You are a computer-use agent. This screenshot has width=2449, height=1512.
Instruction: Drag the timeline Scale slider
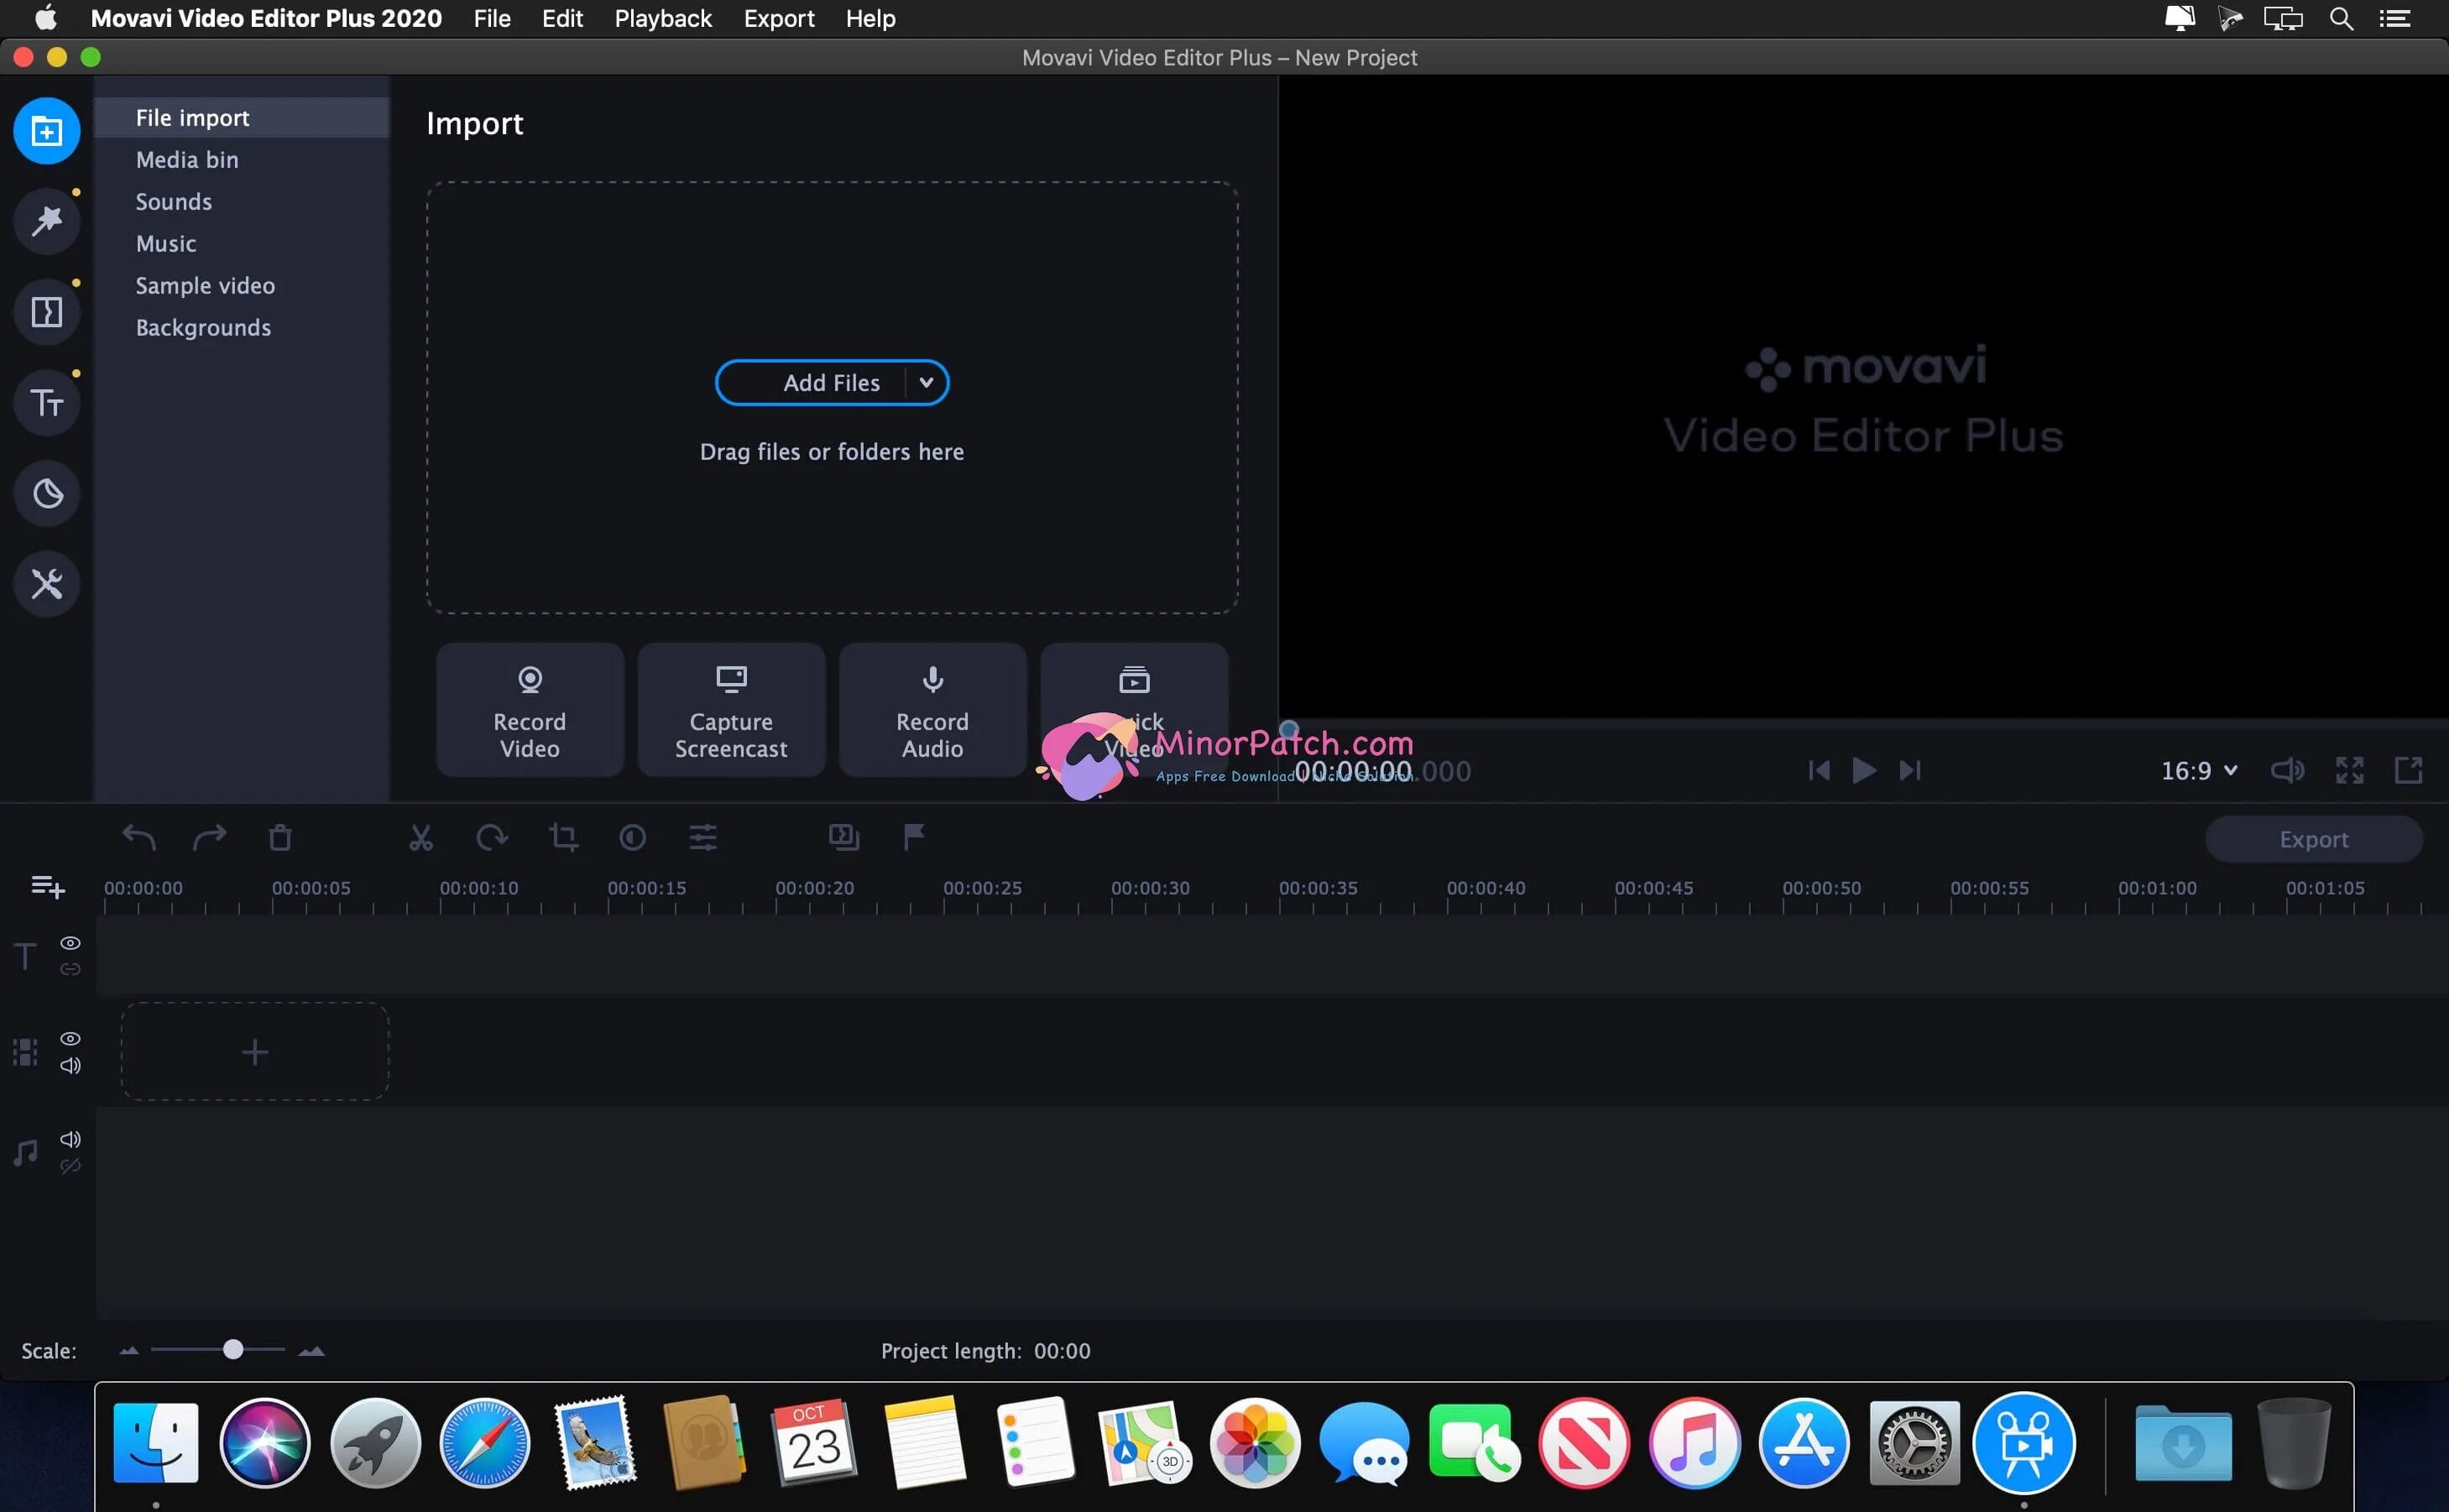[x=231, y=1349]
